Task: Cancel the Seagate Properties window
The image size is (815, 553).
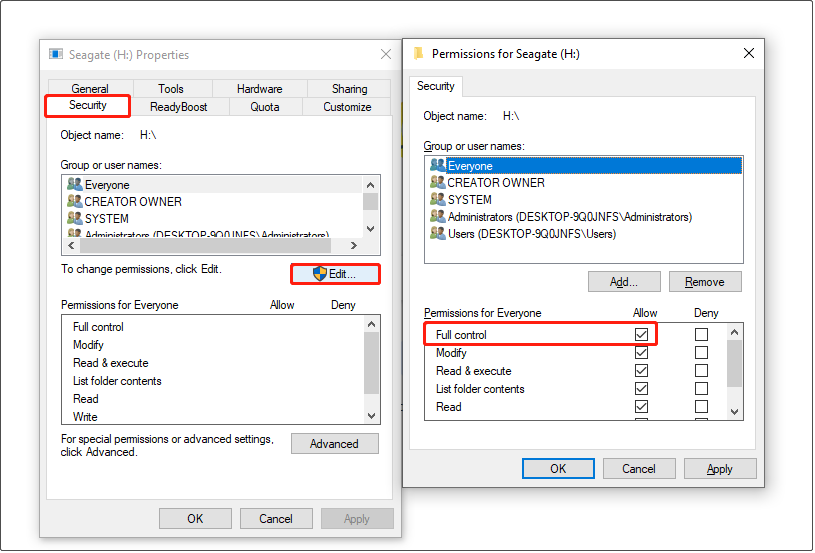Action: click(x=275, y=519)
